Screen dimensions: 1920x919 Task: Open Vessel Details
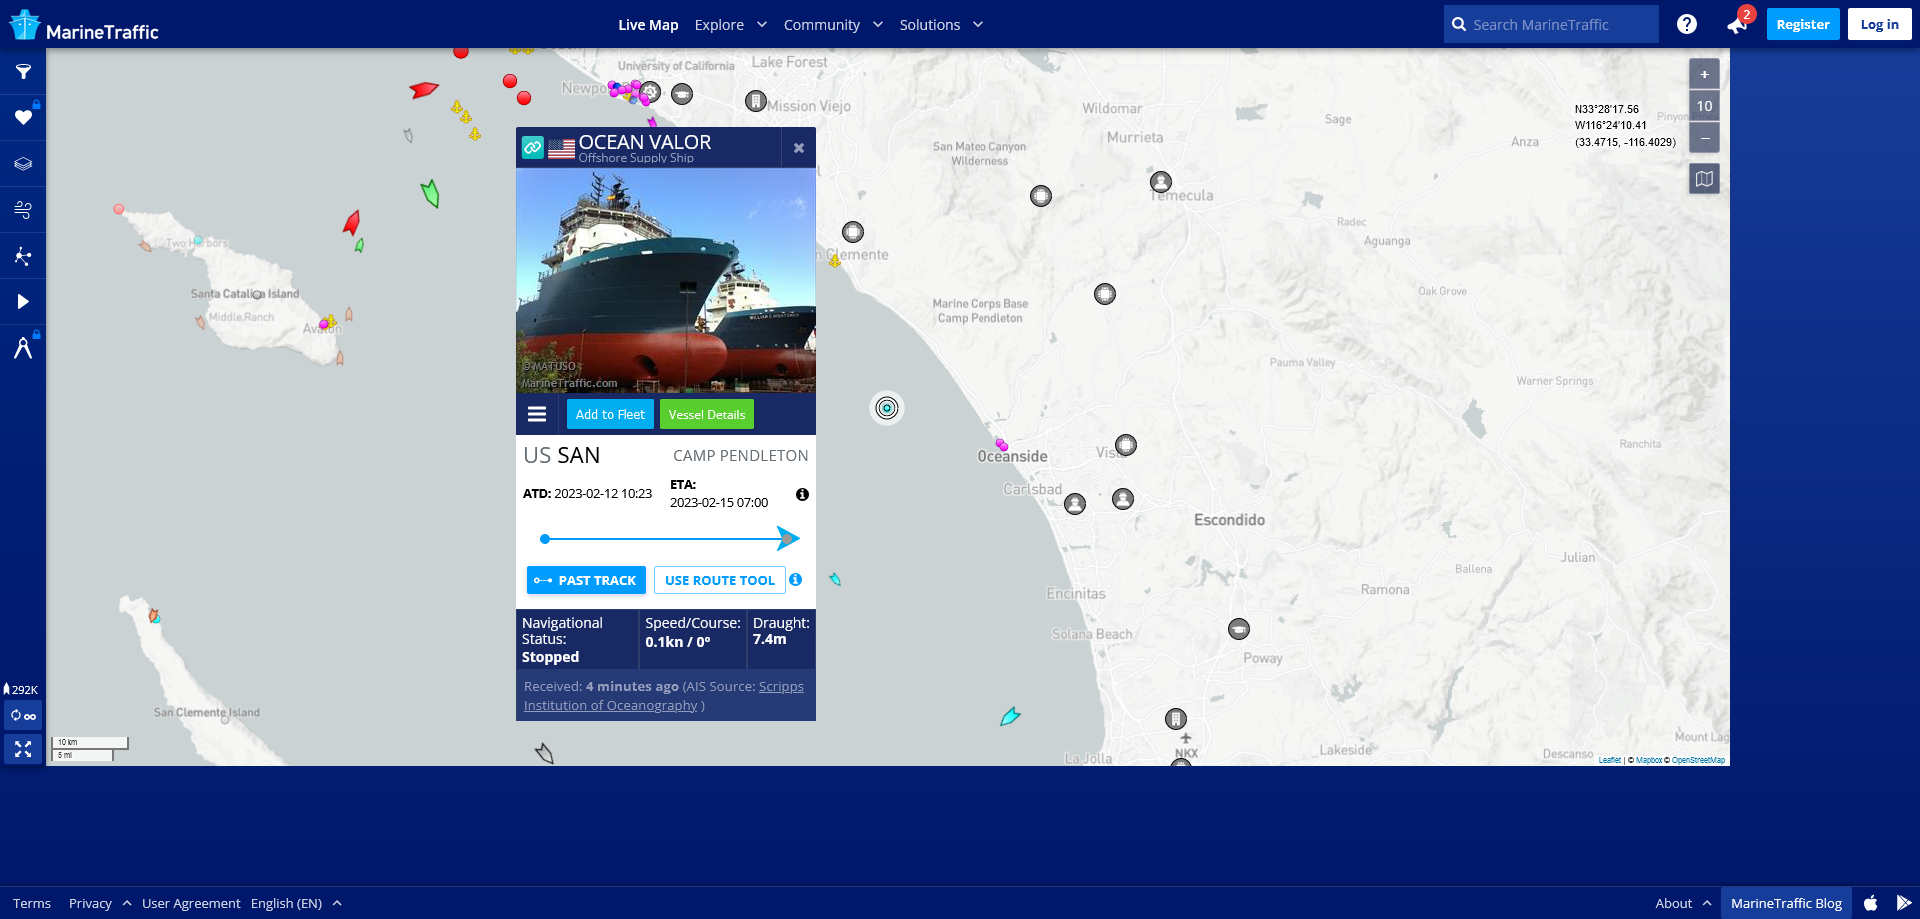click(707, 414)
